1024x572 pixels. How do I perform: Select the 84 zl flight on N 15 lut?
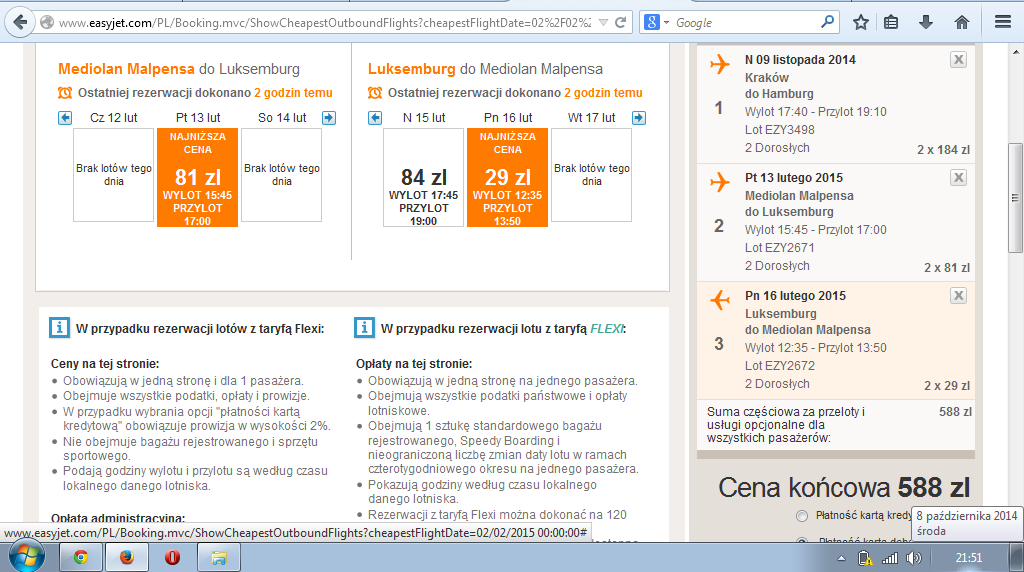(x=424, y=178)
